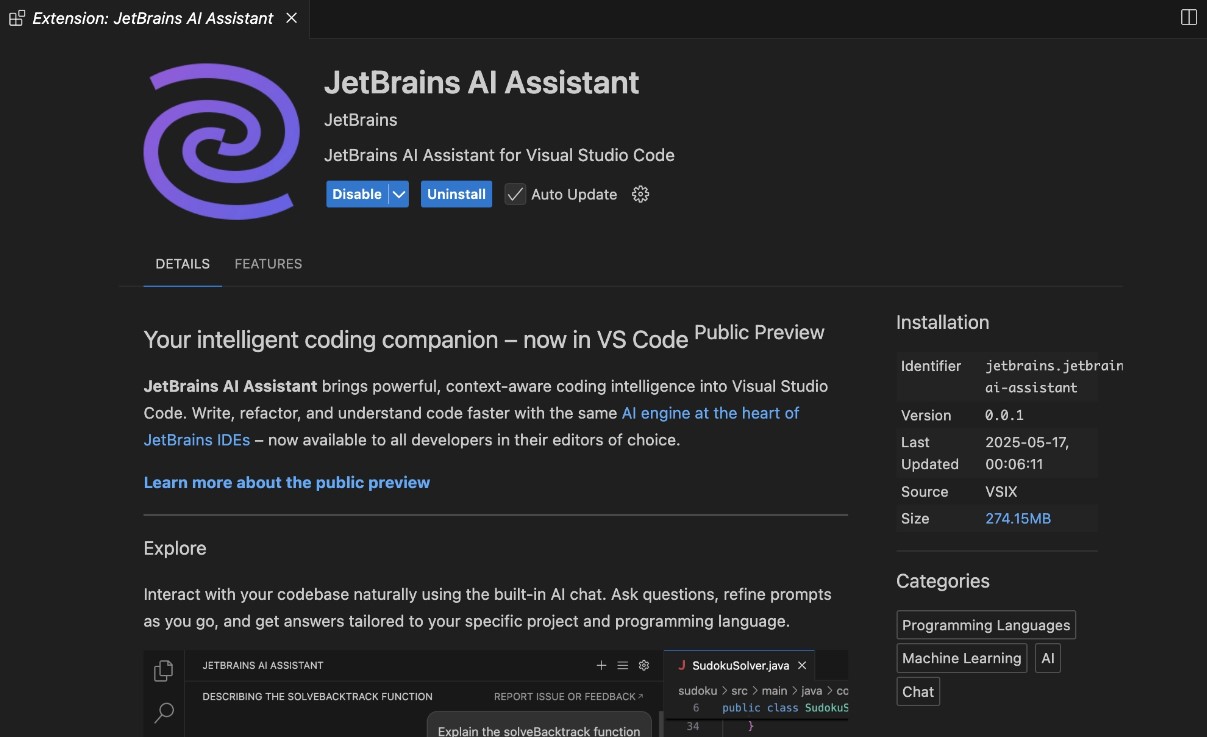The height and width of the screenshot is (737, 1207).
Task: Click the Programming Languages category tag
Action: (986, 625)
